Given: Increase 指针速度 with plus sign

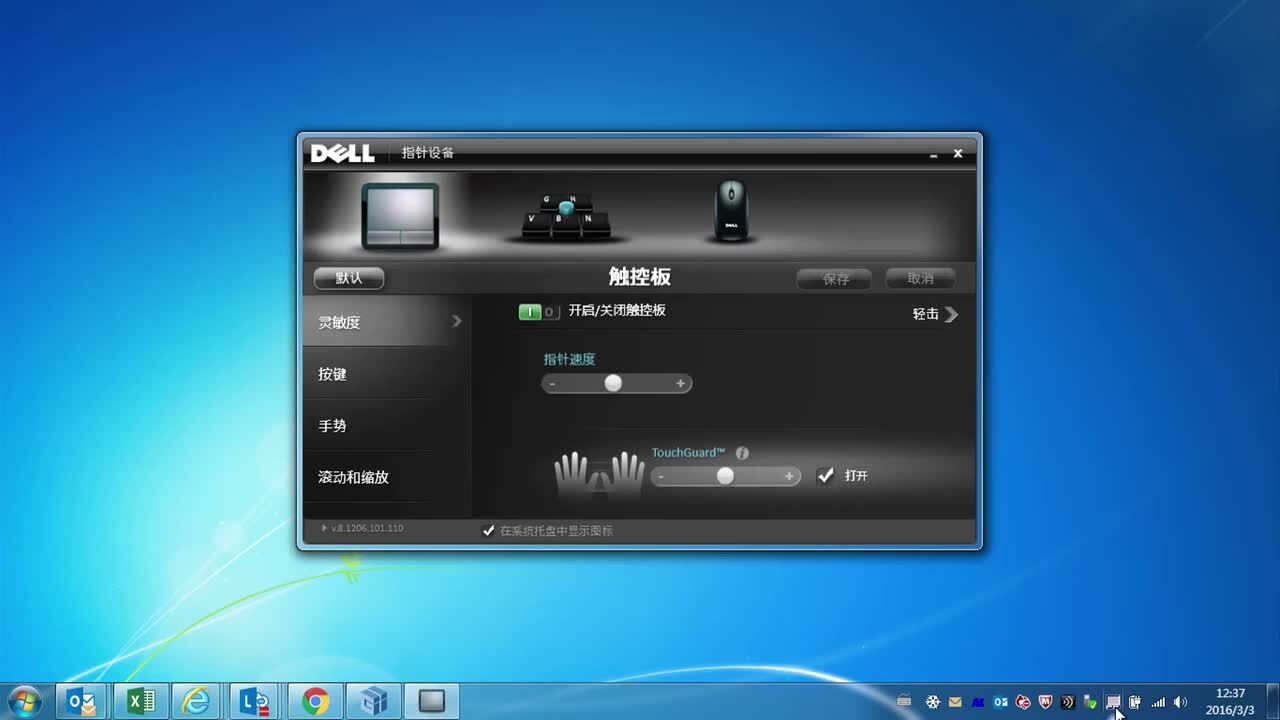Looking at the screenshot, I should coord(680,384).
